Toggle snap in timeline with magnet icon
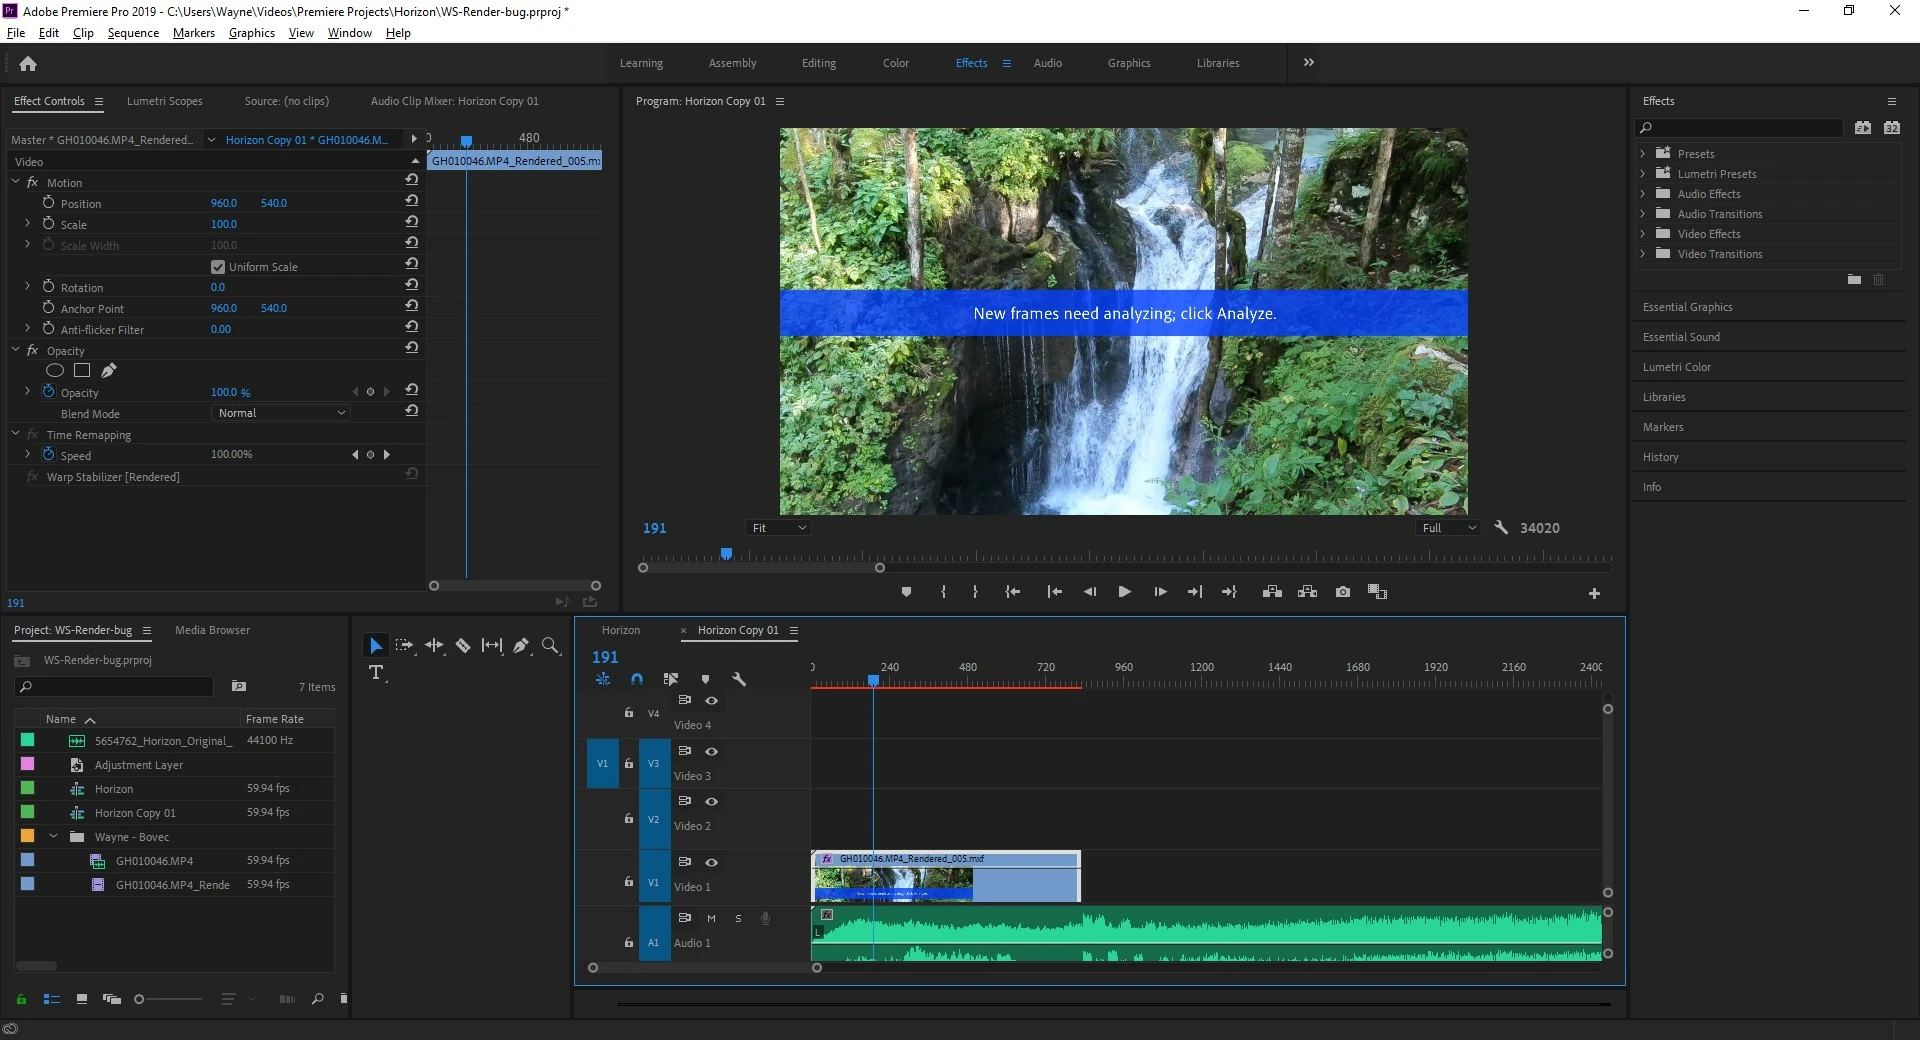This screenshot has width=1920, height=1040. [x=637, y=679]
